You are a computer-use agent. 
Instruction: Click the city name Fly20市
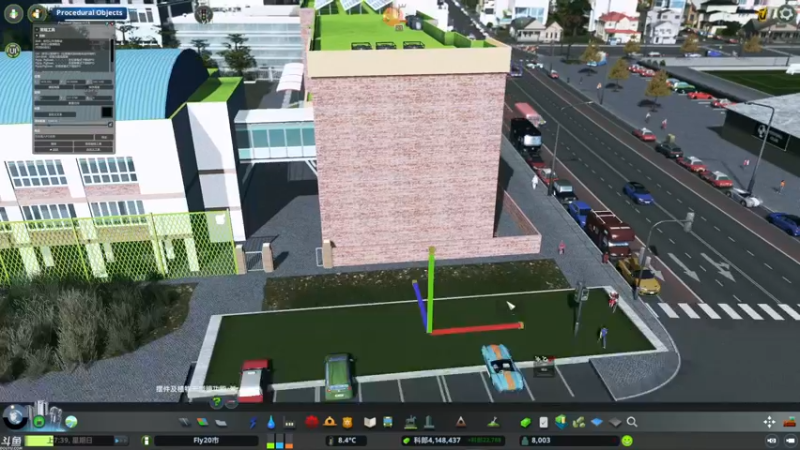point(206,440)
